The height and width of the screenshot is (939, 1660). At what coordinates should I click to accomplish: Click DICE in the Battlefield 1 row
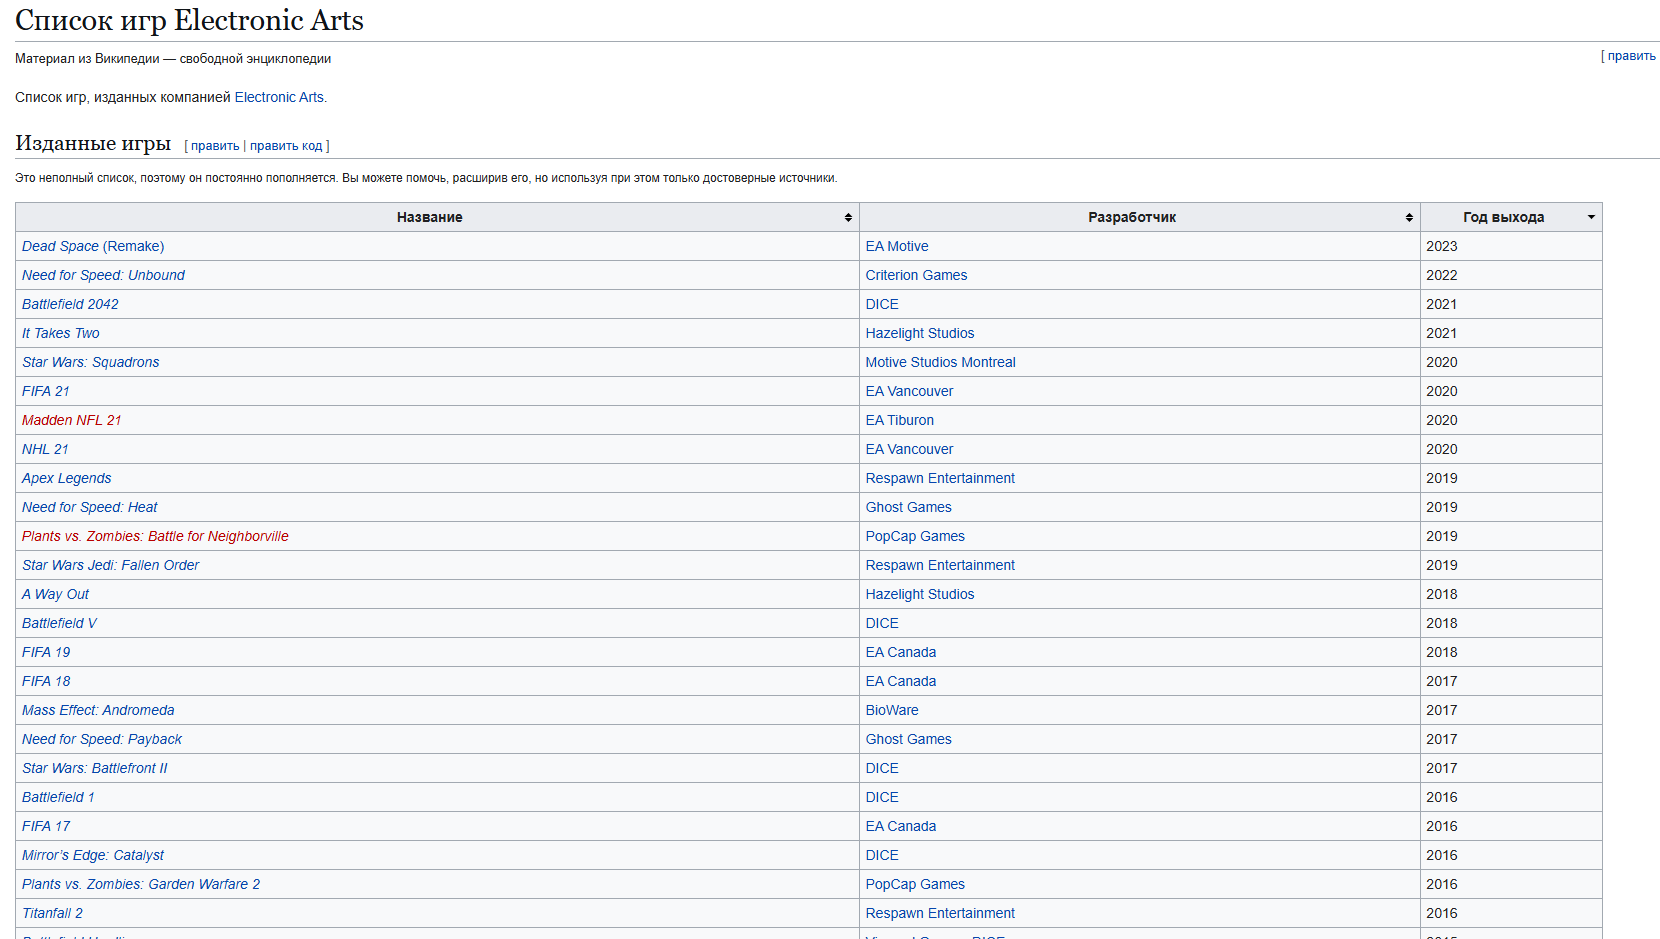point(882,797)
